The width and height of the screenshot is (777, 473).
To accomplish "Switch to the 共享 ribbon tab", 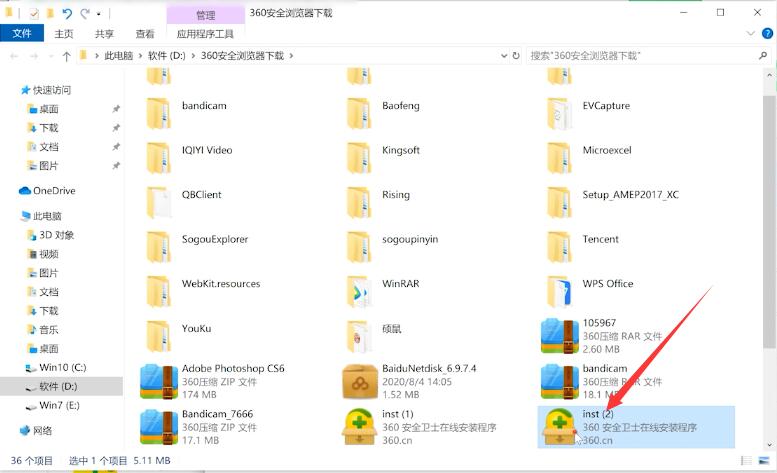I will [x=104, y=34].
